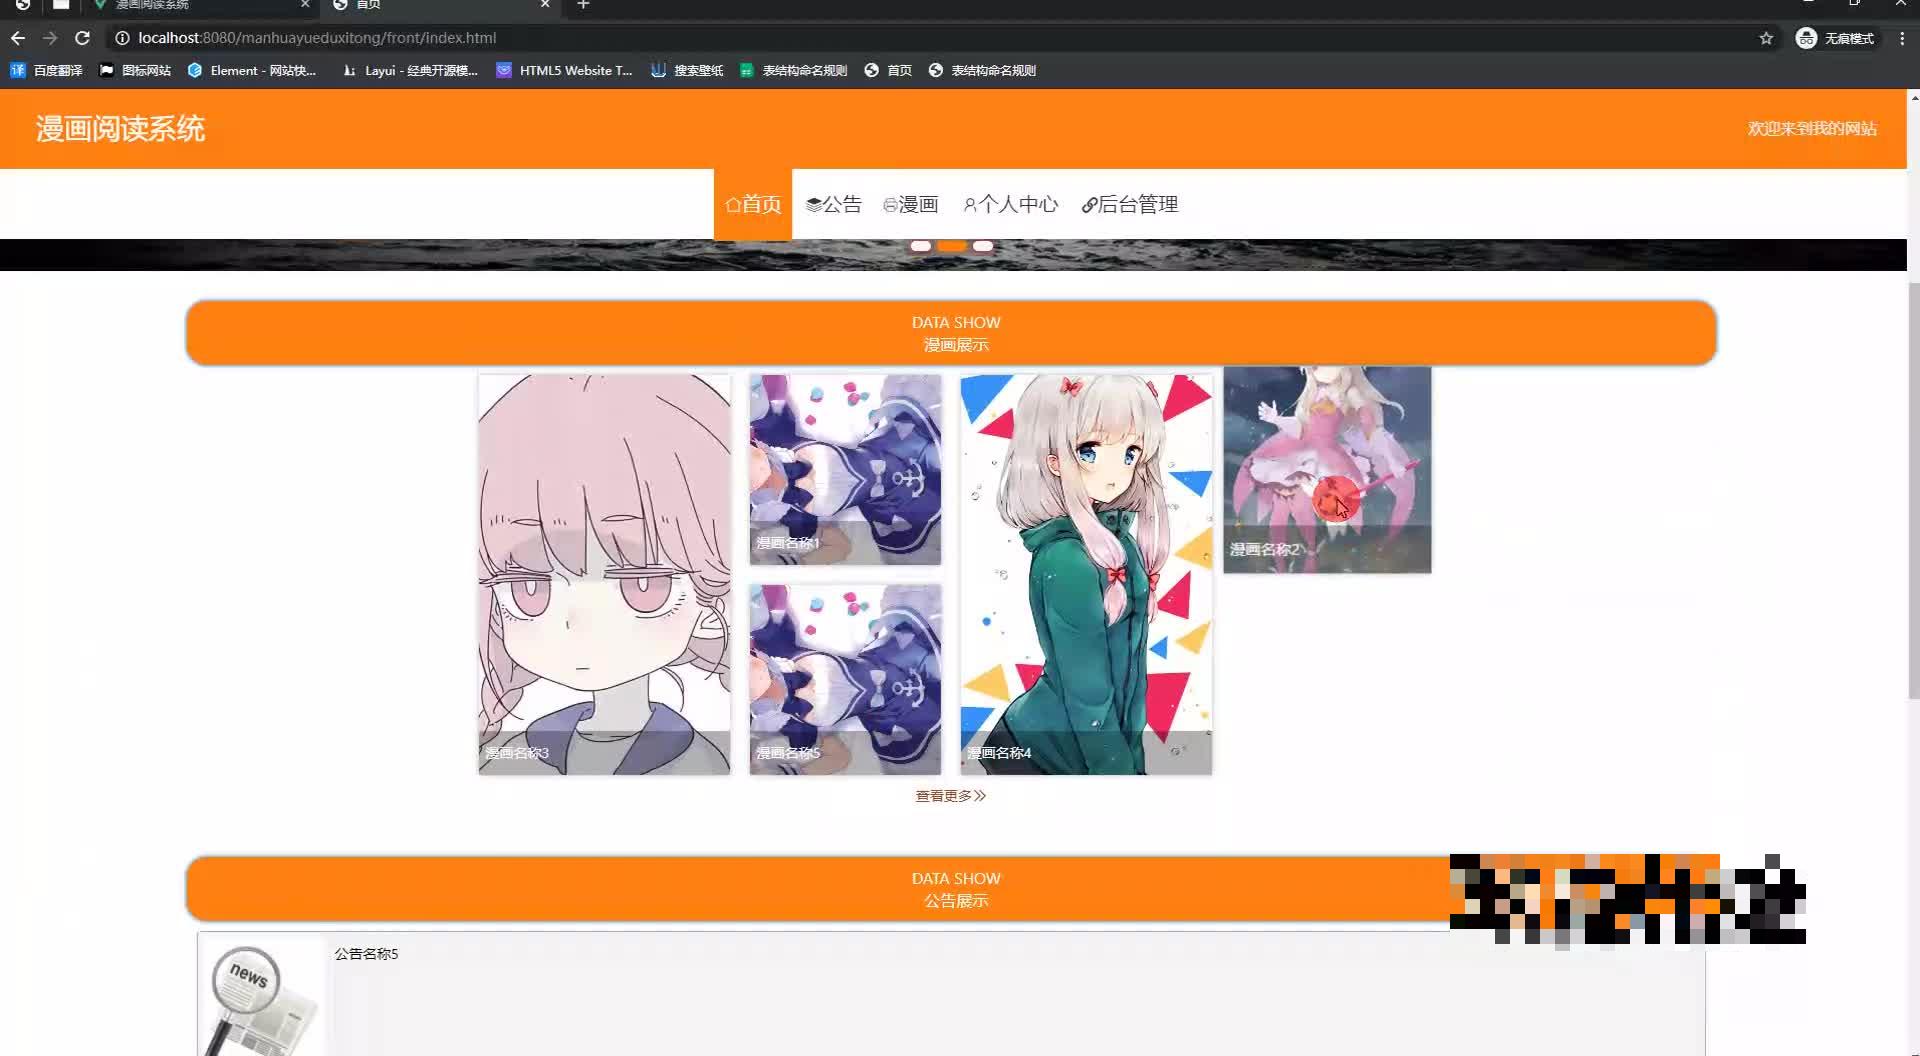Open the 后台管理 navigation menu item
Screen dimensions: 1920x1056
click(1130, 204)
